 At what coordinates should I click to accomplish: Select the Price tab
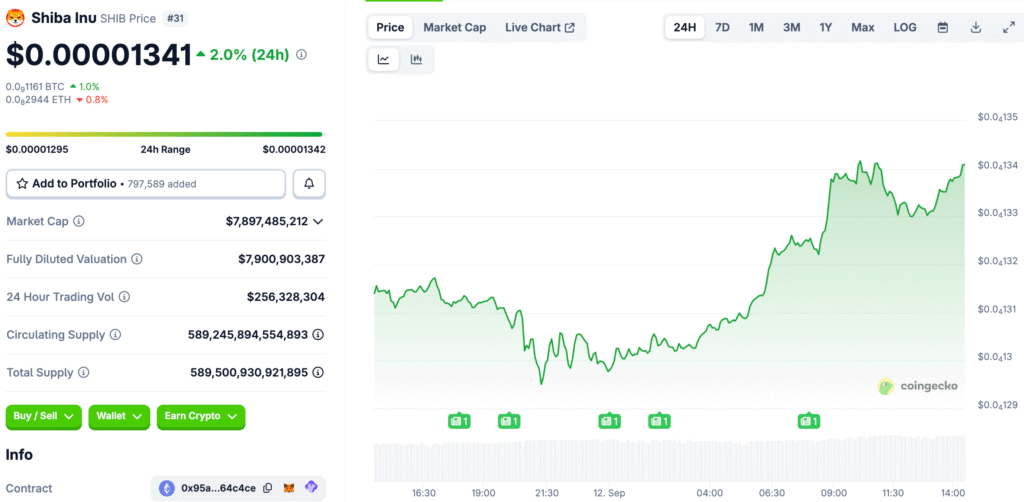391,27
